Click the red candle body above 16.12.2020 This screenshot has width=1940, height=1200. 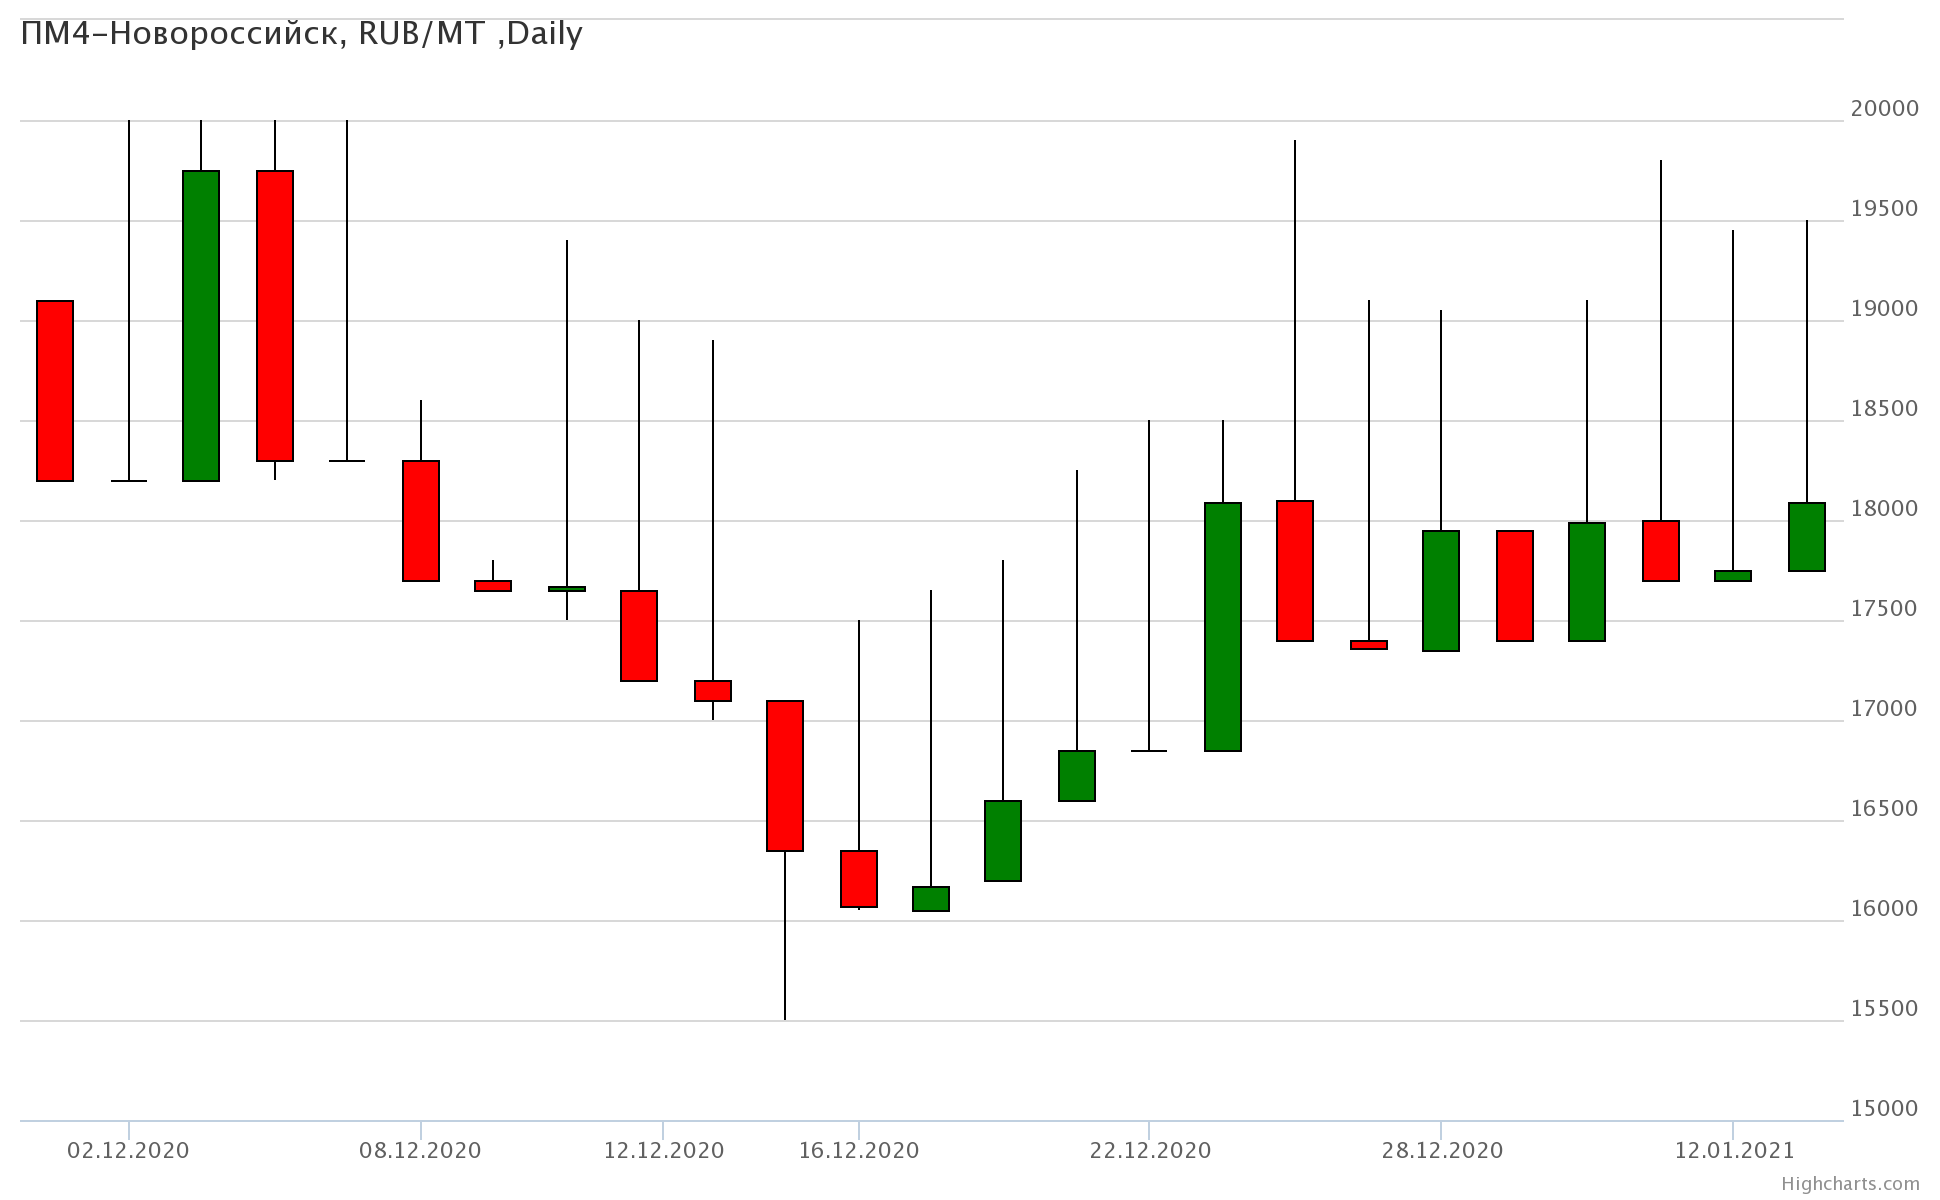[859, 878]
